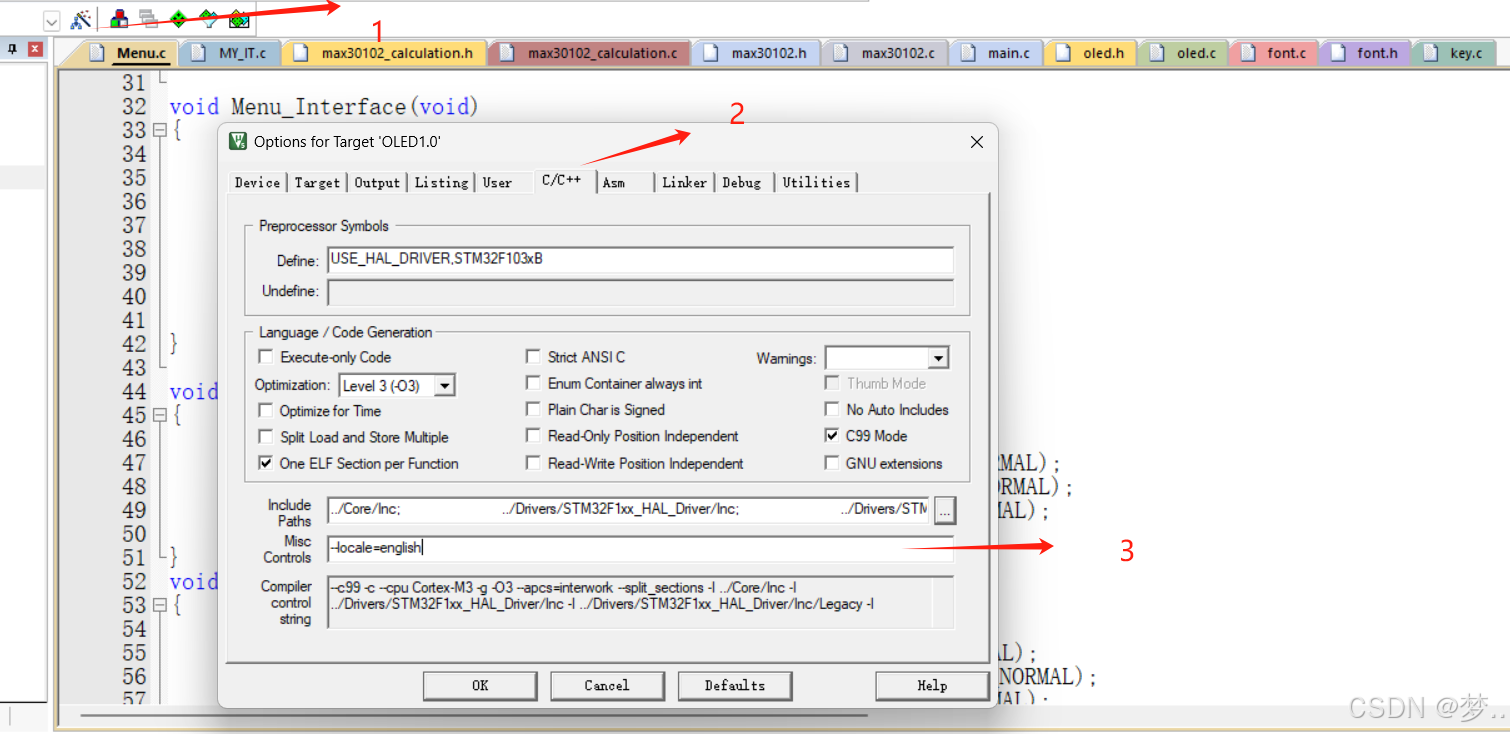
Task: Enable Optimize for Time checkbox
Action: [266, 411]
